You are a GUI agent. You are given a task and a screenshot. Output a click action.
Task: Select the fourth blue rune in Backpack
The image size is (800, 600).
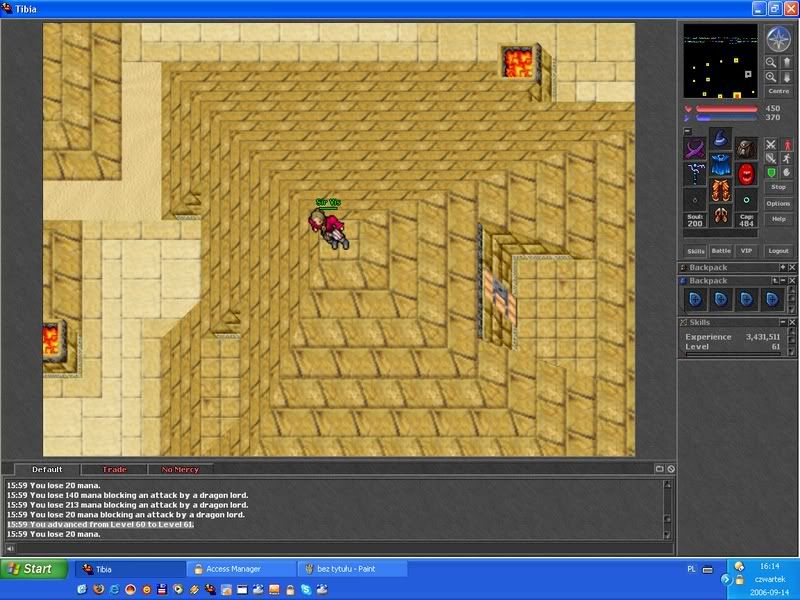pos(771,299)
